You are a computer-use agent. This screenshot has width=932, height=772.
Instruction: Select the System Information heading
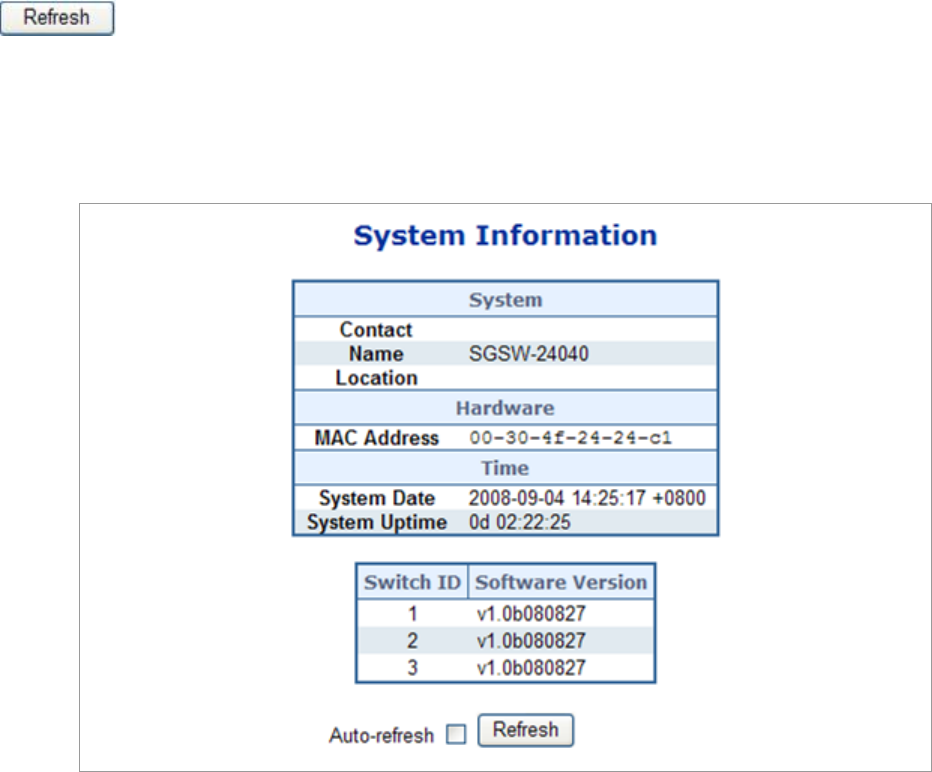(x=505, y=235)
